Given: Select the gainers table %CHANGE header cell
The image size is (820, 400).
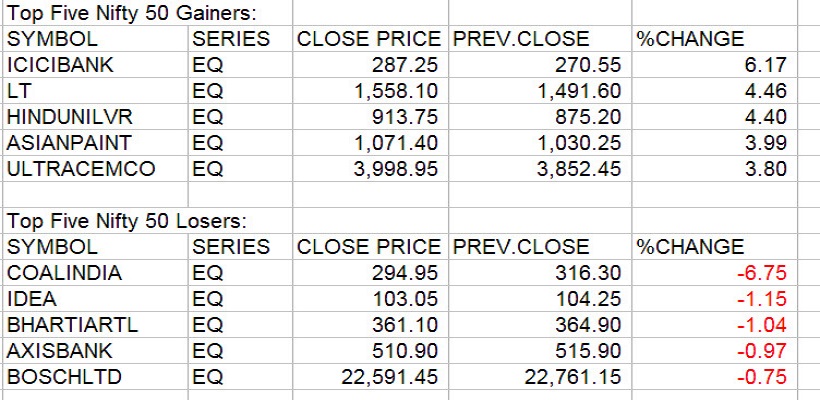Looking at the screenshot, I should tap(690, 40).
